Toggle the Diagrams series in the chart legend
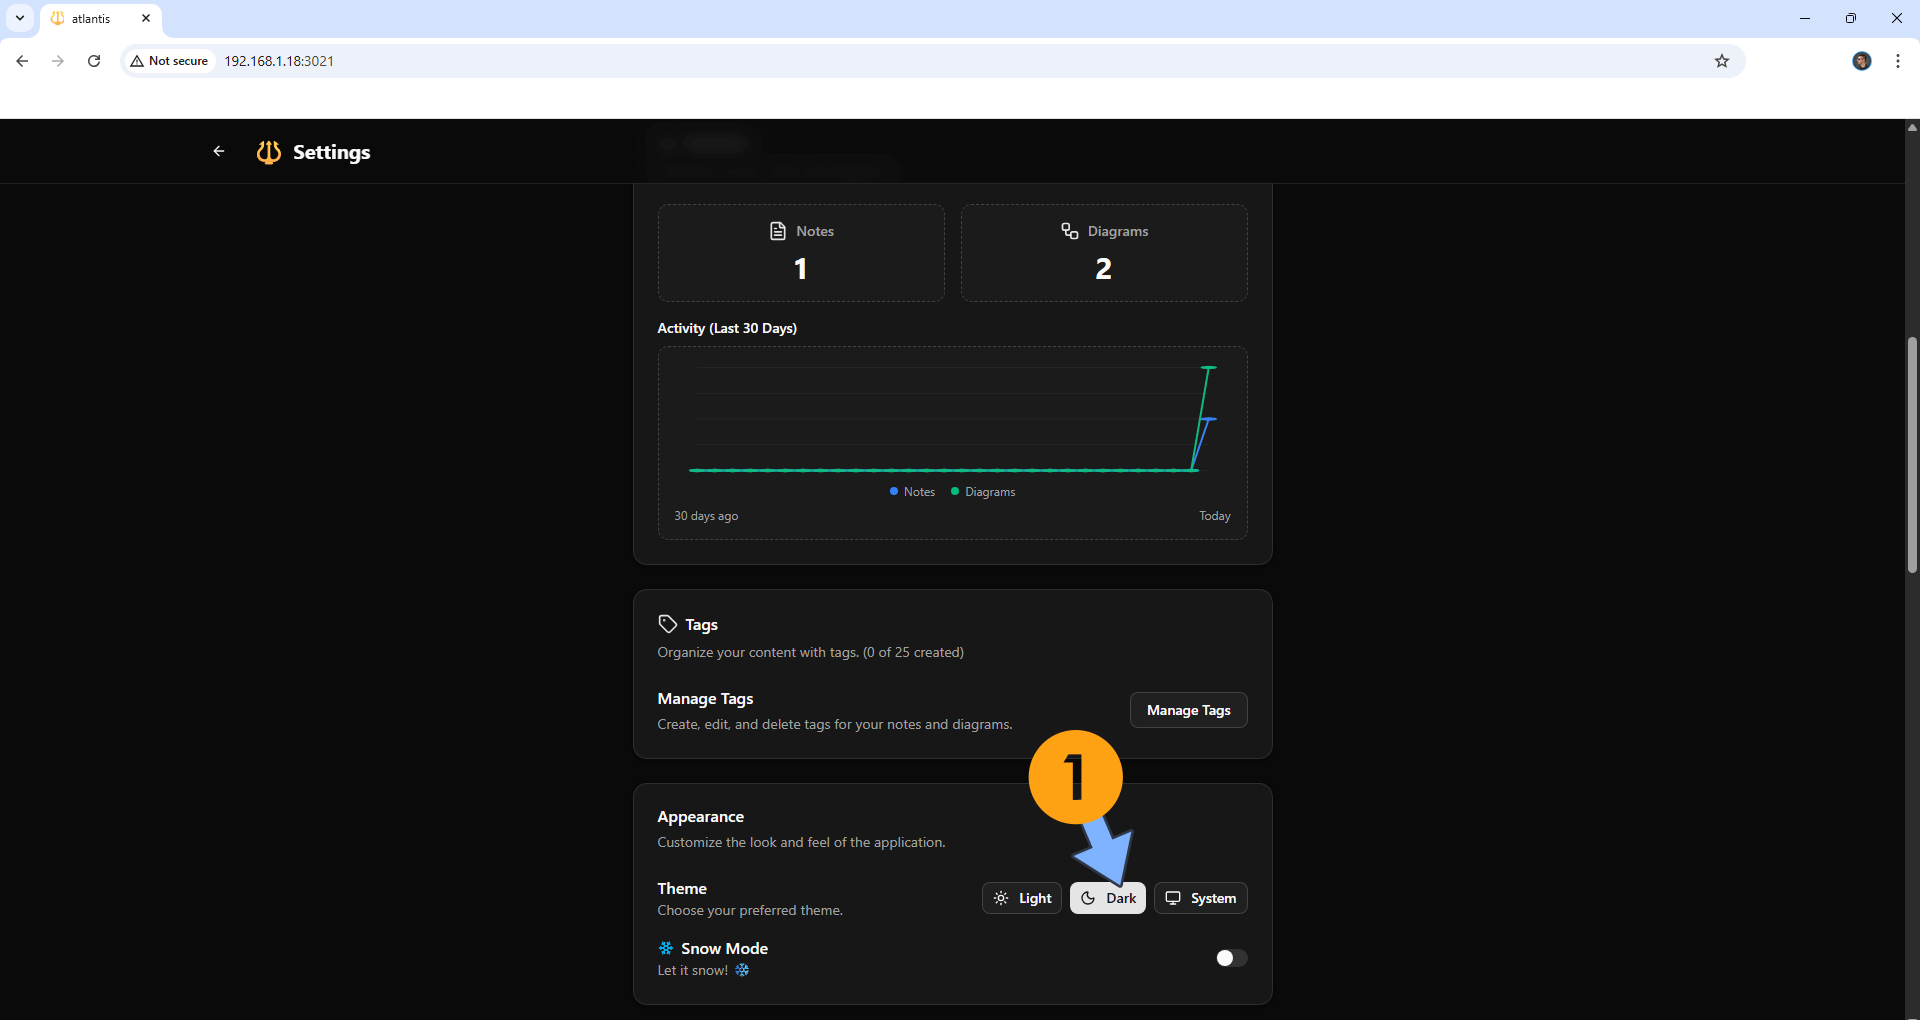Image resolution: width=1920 pixels, height=1020 pixels. pyautogui.click(x=983, y=491)
